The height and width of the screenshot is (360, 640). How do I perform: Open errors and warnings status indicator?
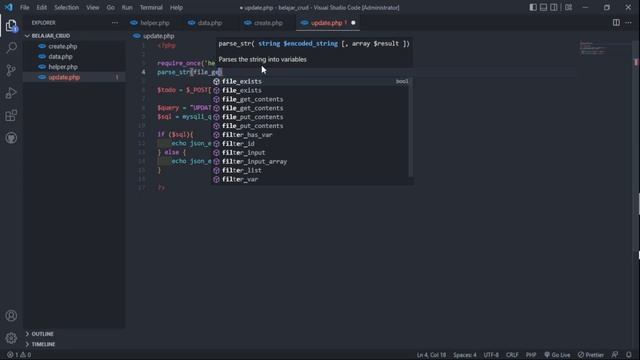click(19, 355)
